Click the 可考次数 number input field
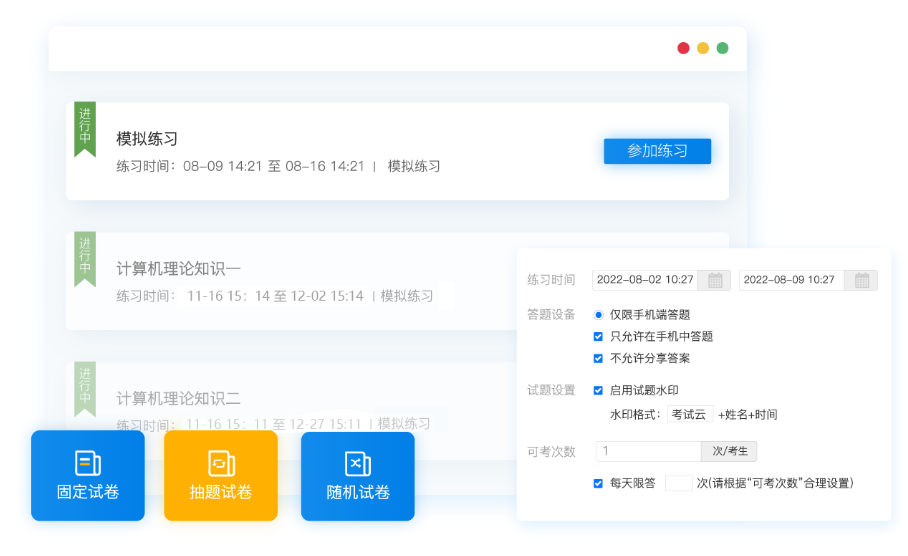The width and height of the screenshot is (908, 556). pyautogui.click(x=647, y=451)
